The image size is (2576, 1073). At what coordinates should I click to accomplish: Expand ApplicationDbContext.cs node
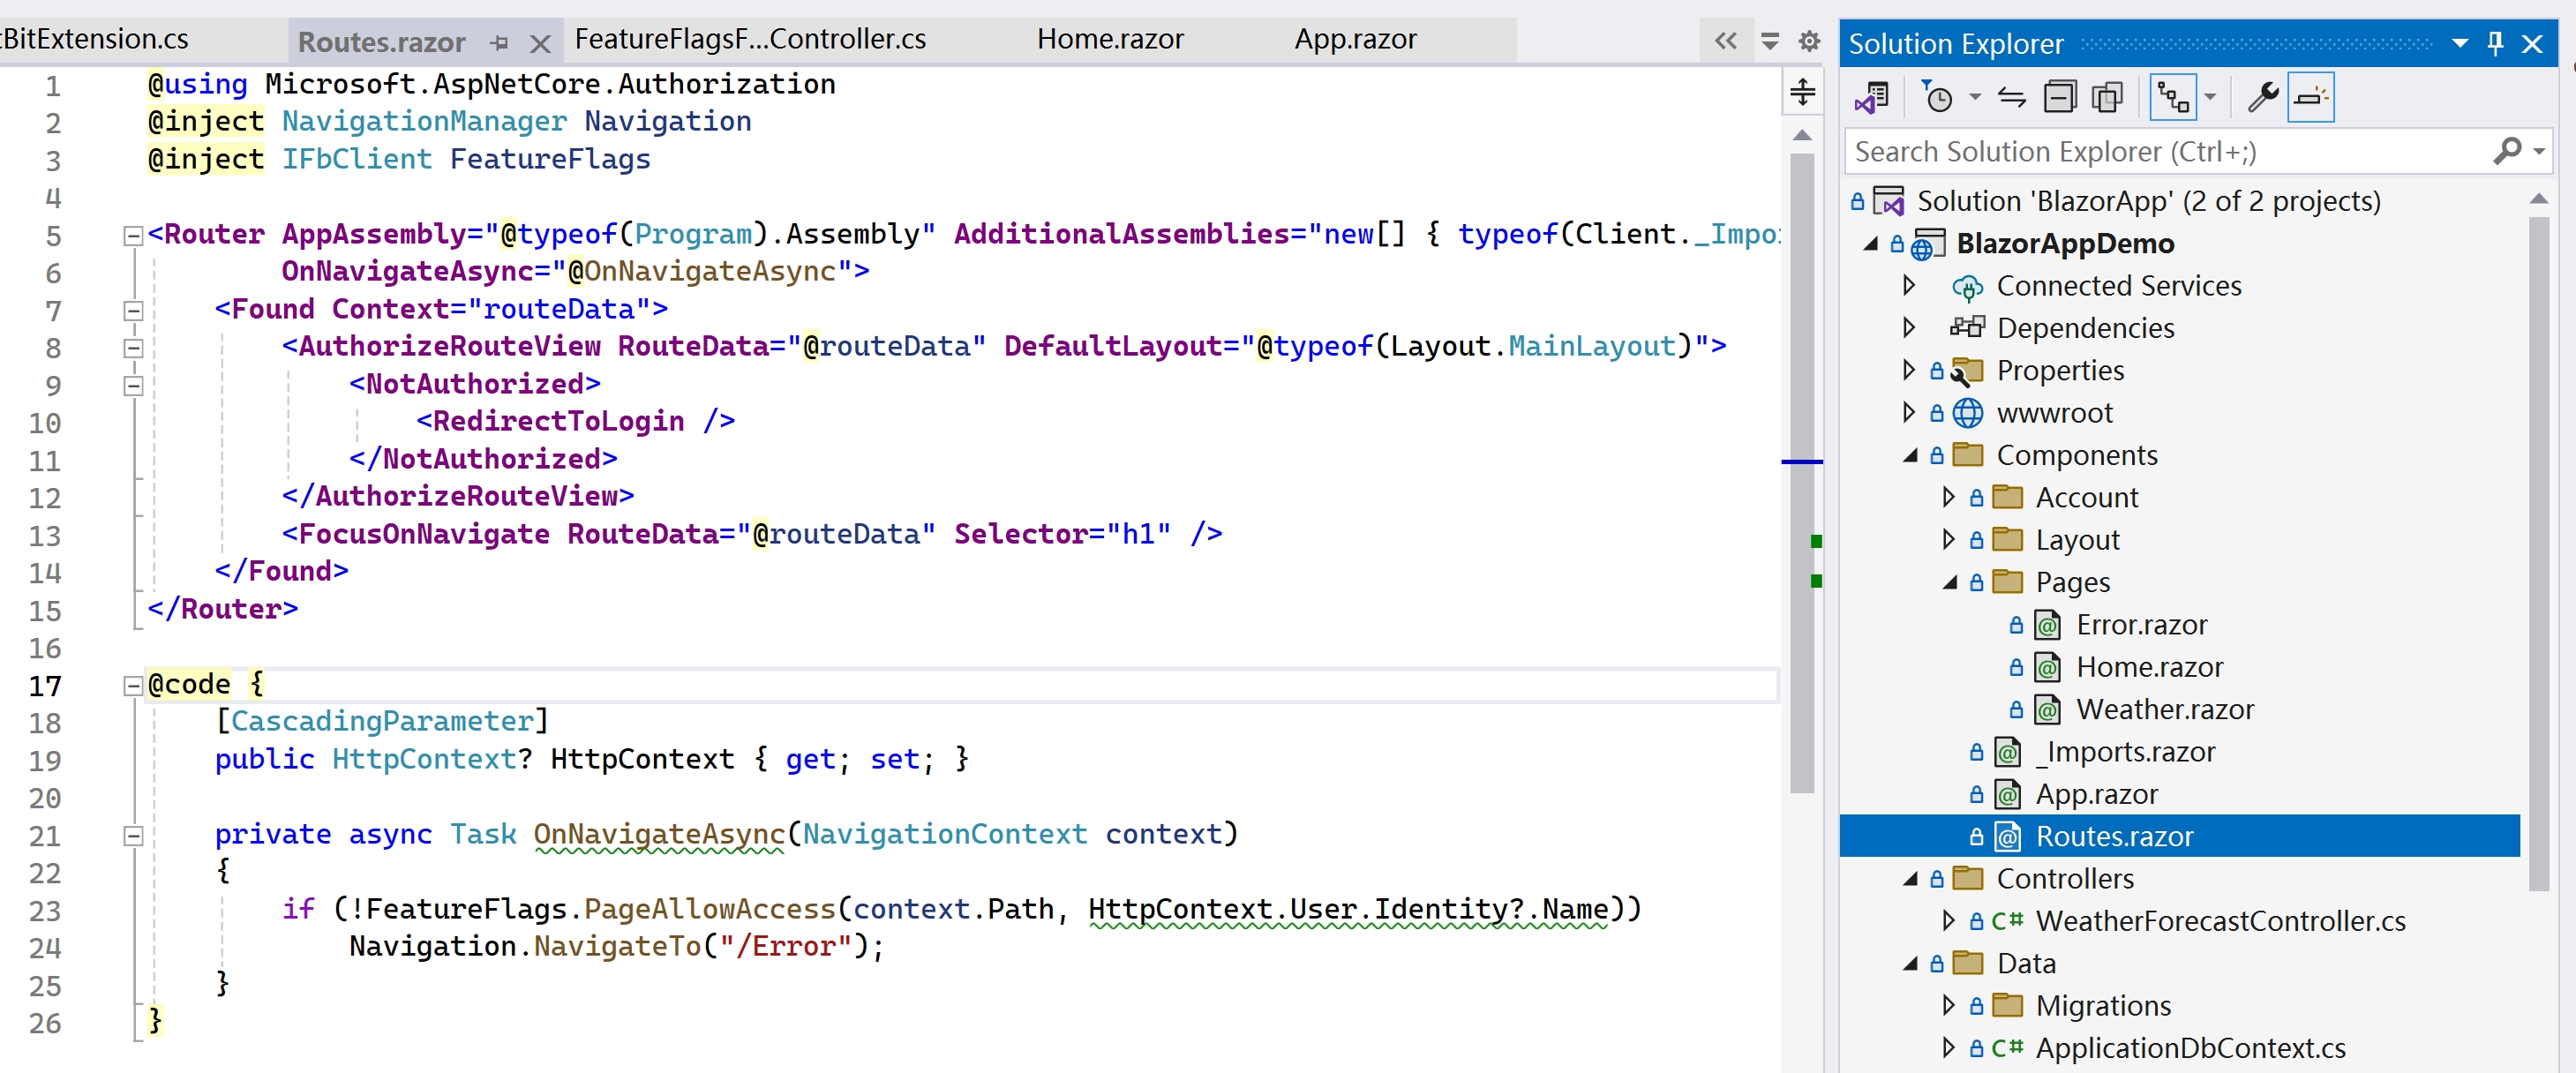point(1948,1048)
